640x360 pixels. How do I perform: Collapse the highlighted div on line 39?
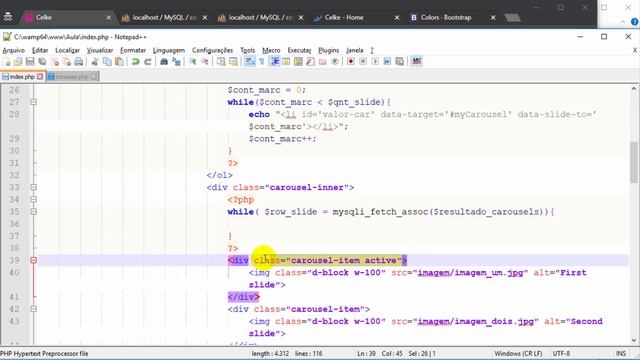[x=33, y=260]
